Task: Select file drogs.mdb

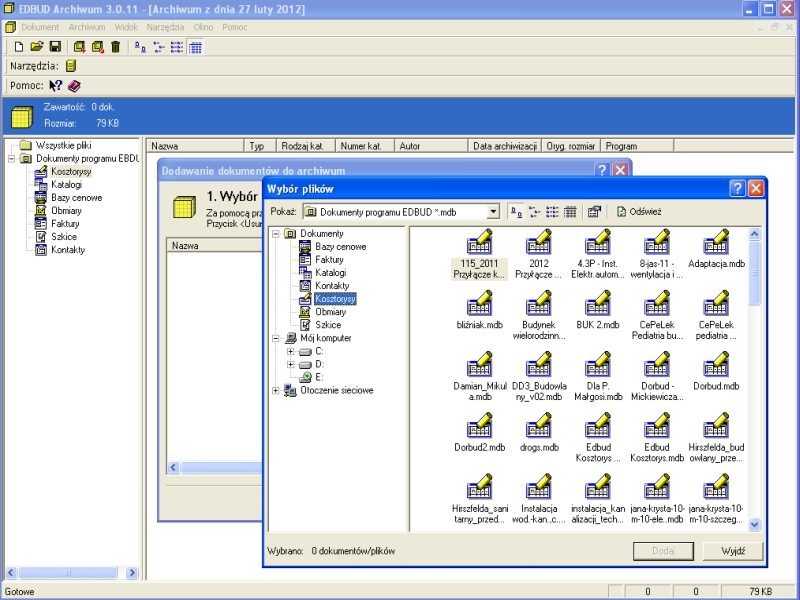Action: point(539,433)
